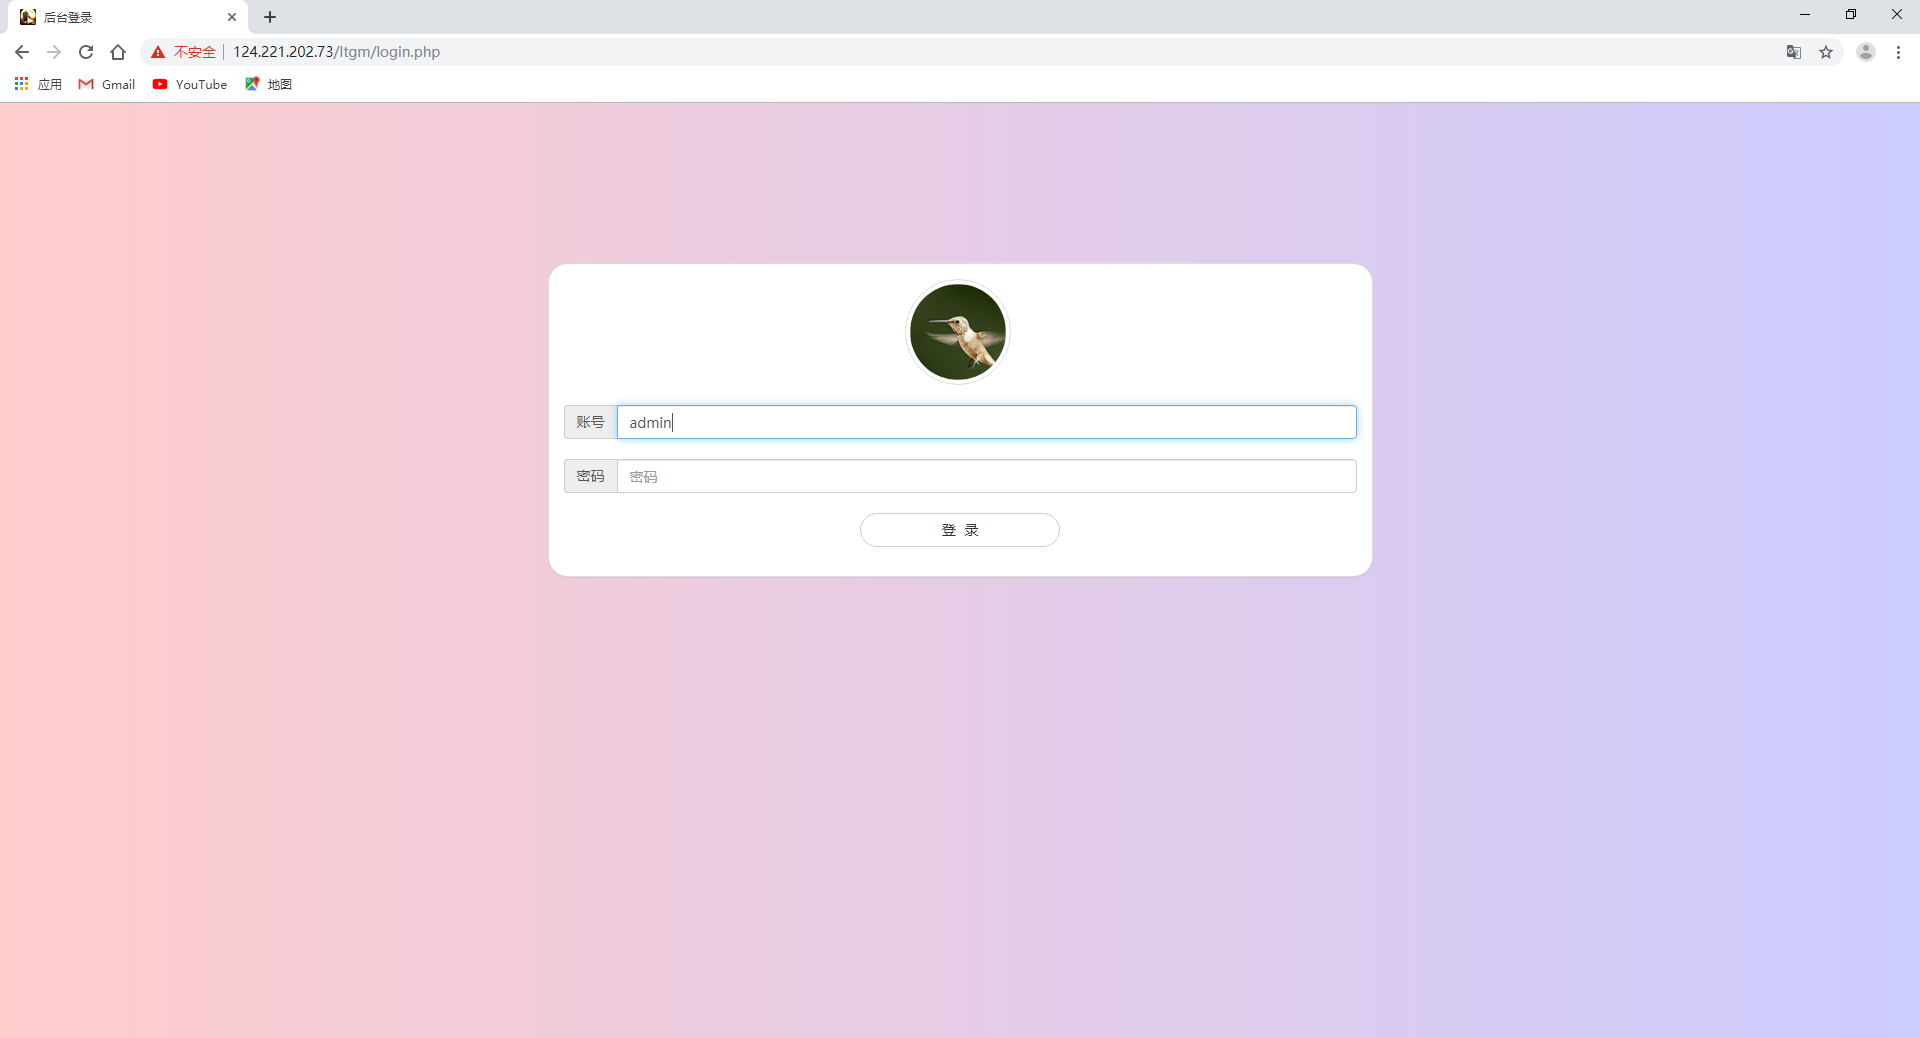Image resolution: width=1920 pixels, height=1038 pixels.
Task: Click the not secure warning icon
Action: coord(158,52)
